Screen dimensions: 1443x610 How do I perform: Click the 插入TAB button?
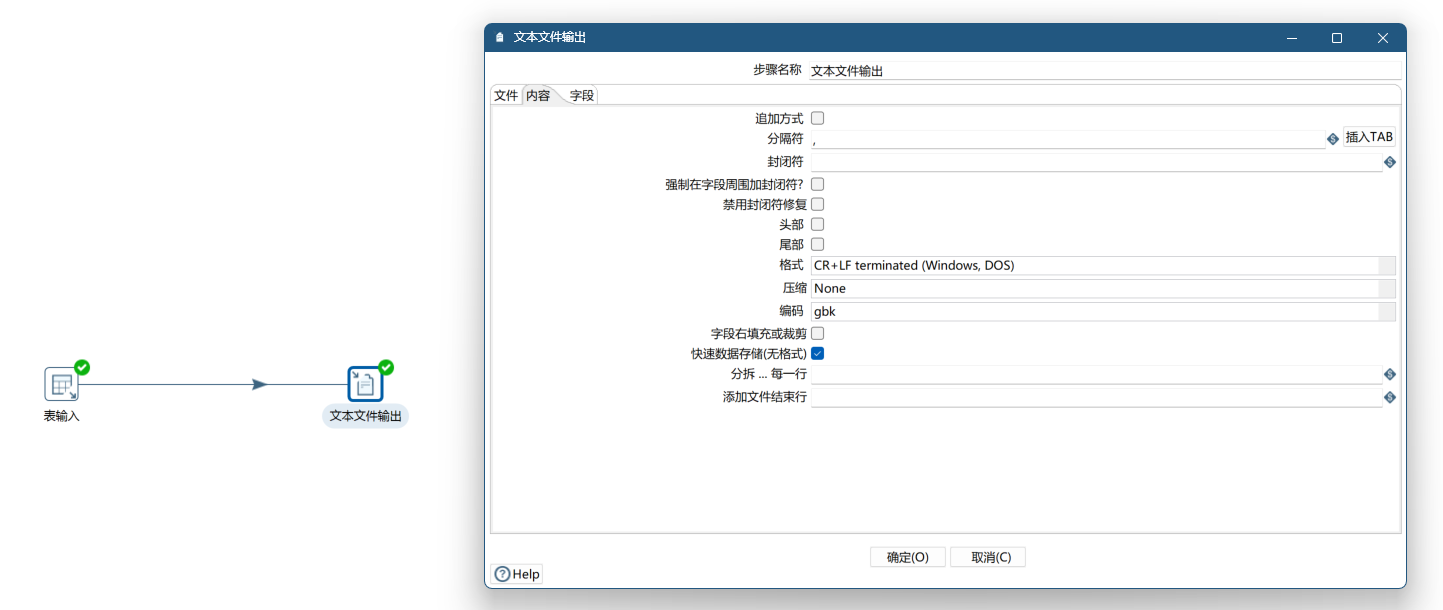coord(1368,138)
